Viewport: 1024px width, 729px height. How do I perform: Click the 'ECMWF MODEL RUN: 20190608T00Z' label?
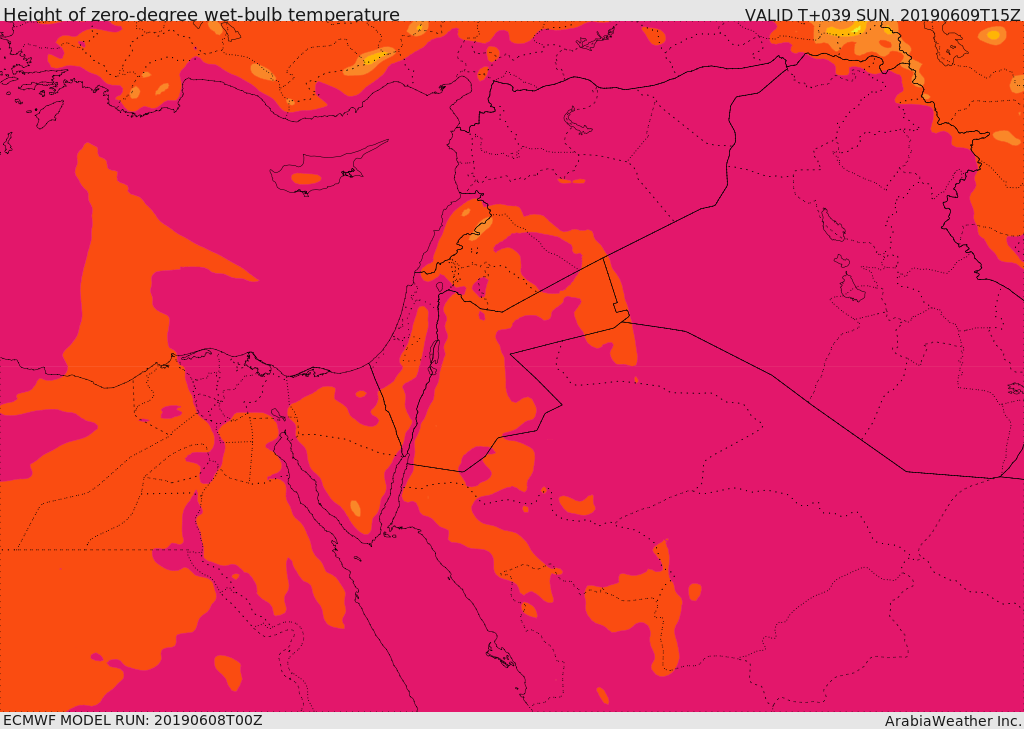pos(132,721)
